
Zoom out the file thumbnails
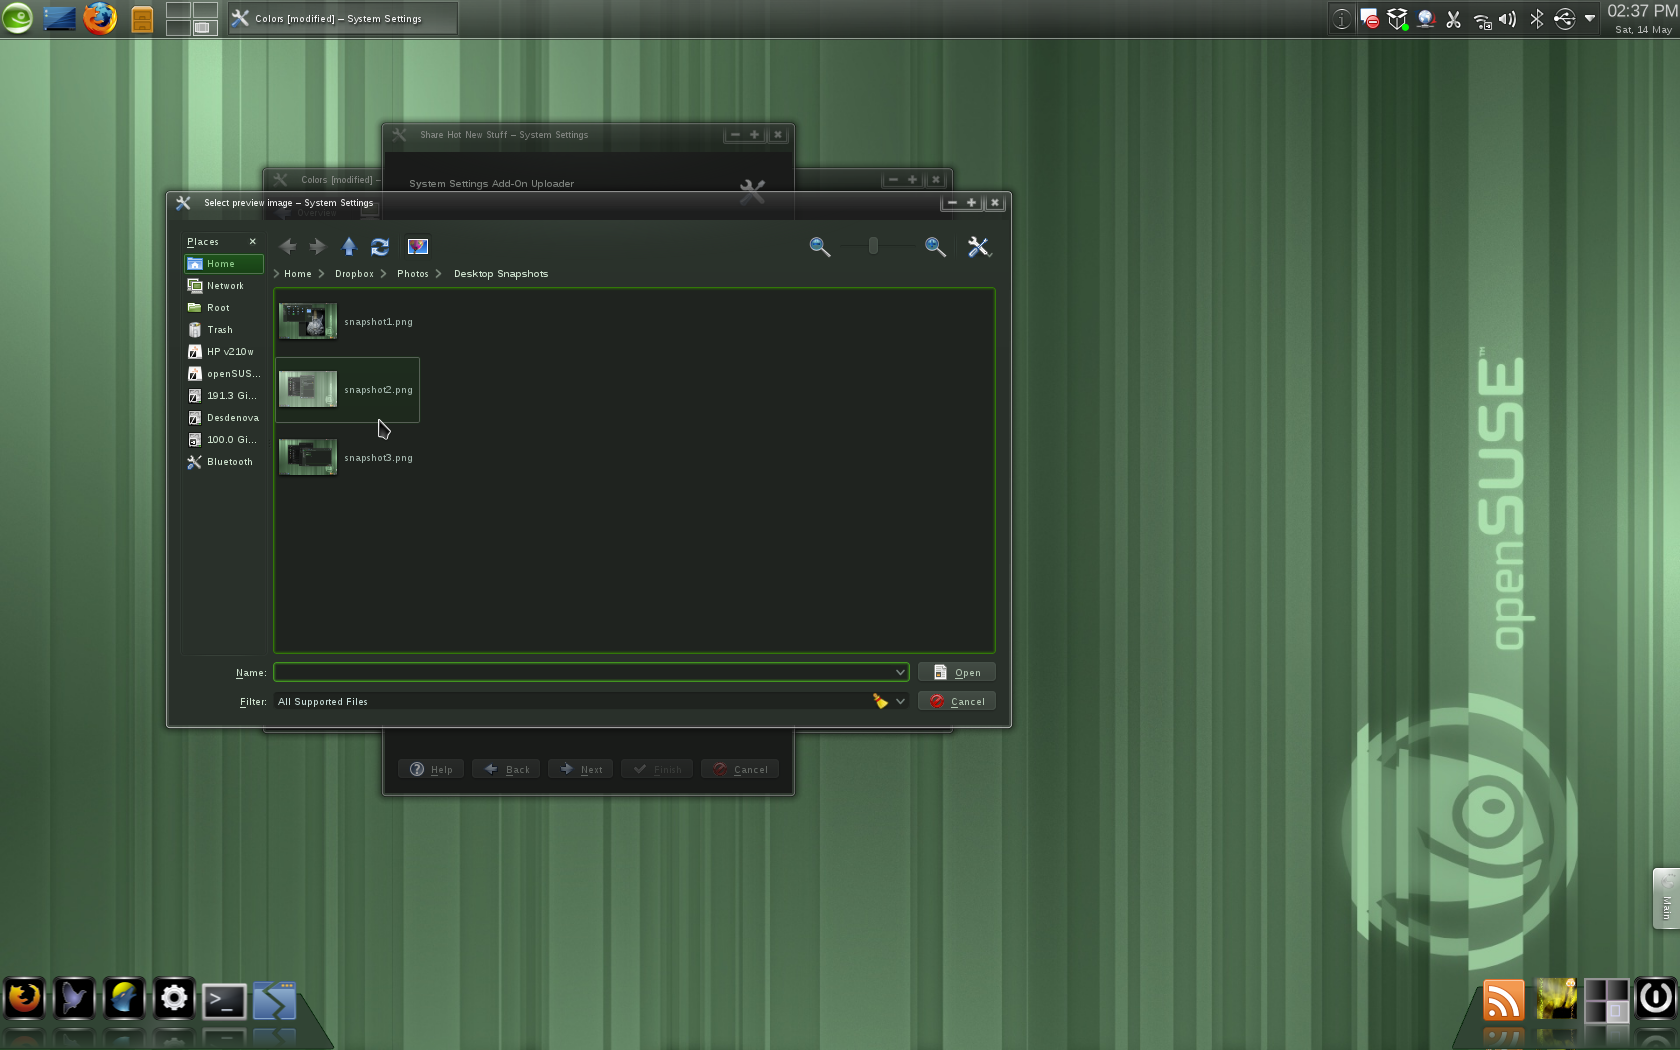[x=820, y=247]
